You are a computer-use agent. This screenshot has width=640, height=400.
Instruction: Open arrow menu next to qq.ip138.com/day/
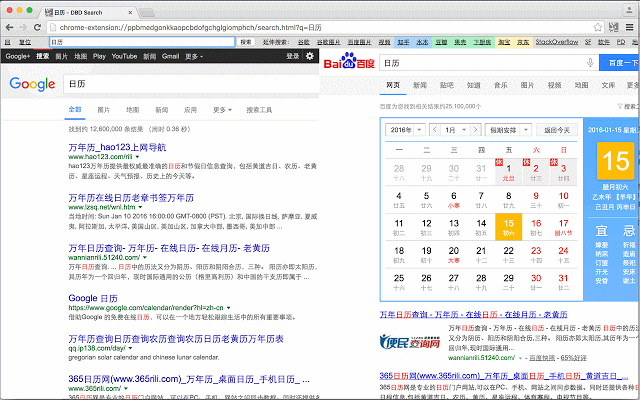coord(130,348)
